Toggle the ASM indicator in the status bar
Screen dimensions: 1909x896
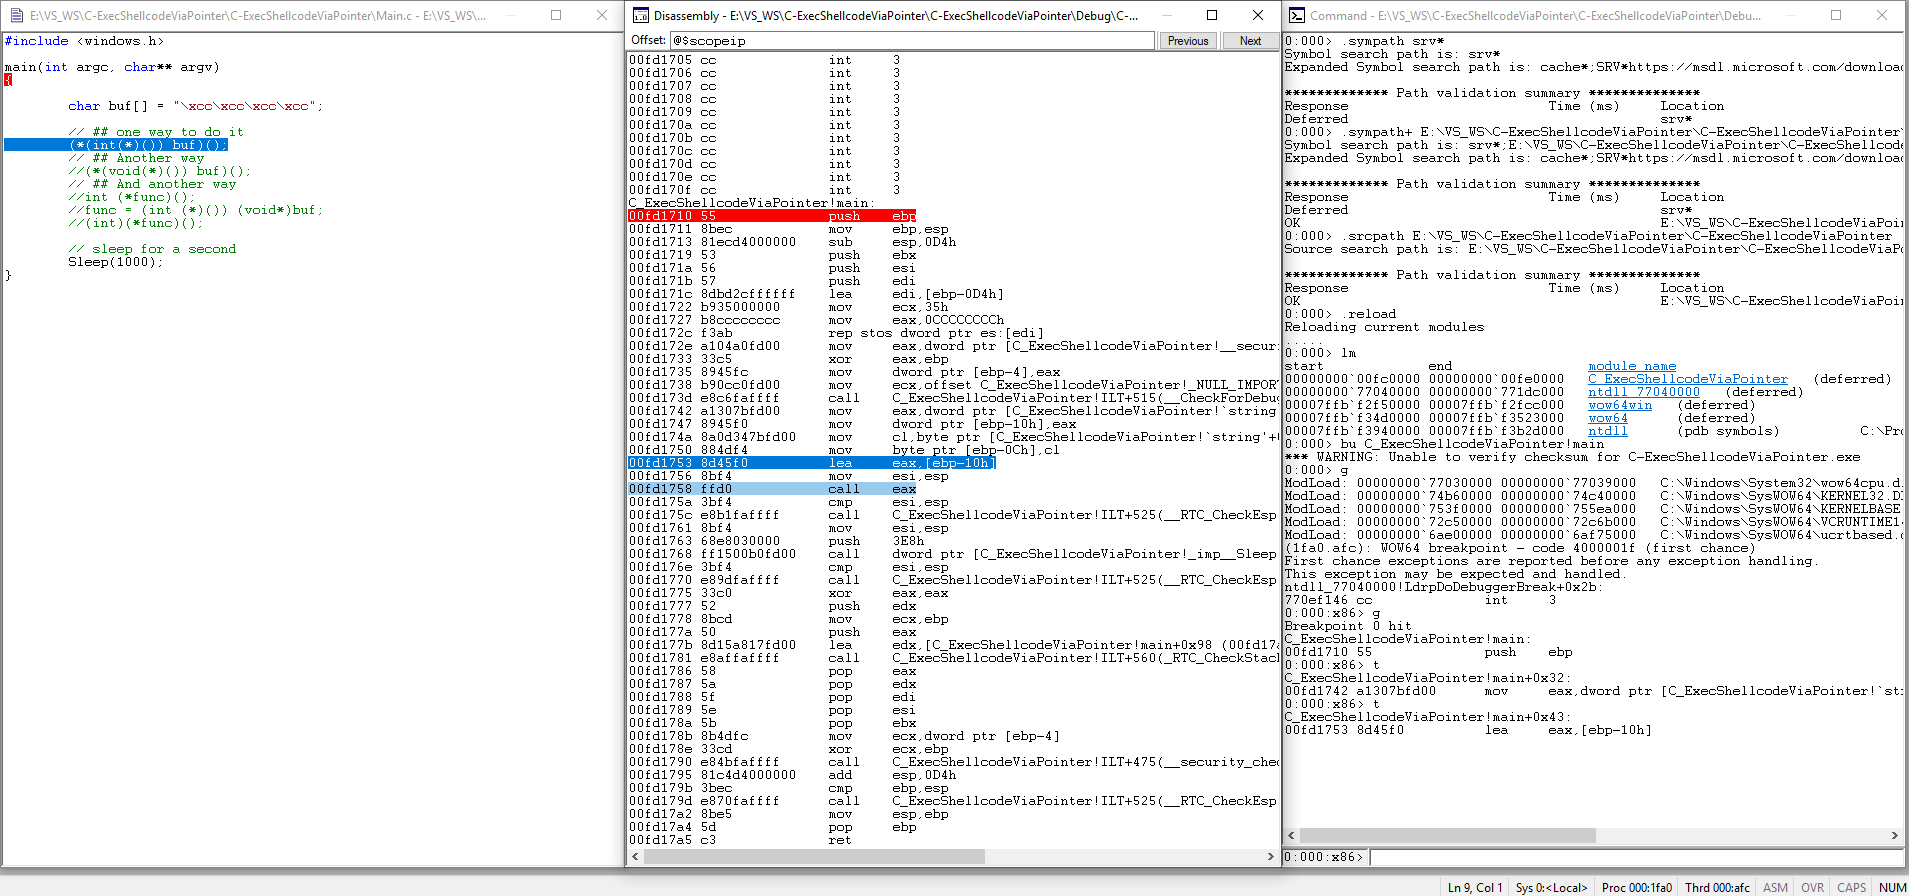coord(1775,887)
